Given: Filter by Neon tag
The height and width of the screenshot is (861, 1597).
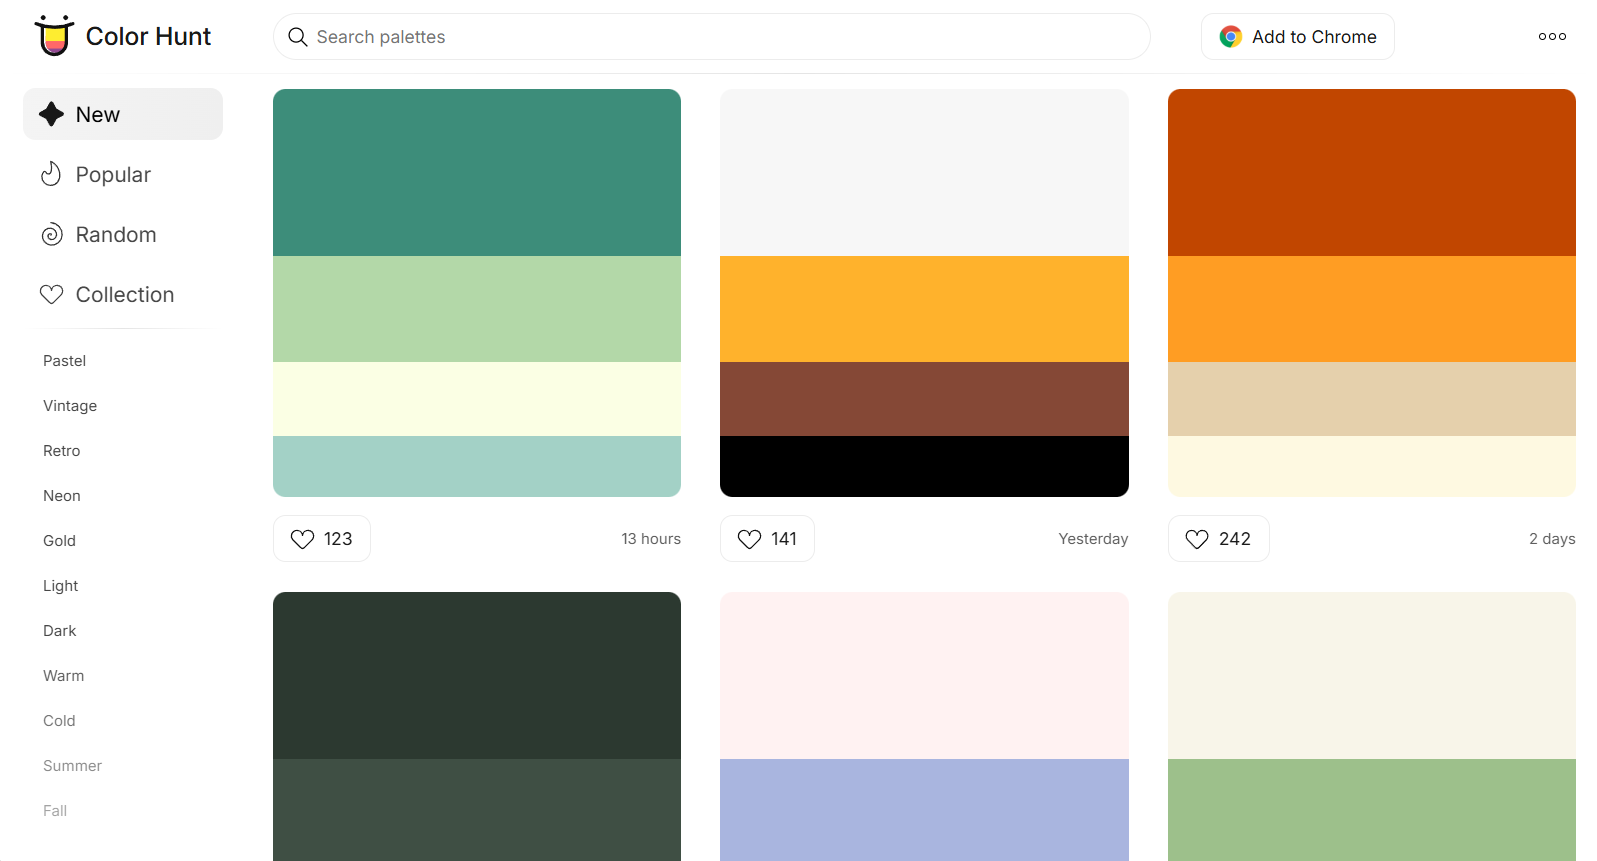Looking at the screenshot, I should click(x=61, y=496).
